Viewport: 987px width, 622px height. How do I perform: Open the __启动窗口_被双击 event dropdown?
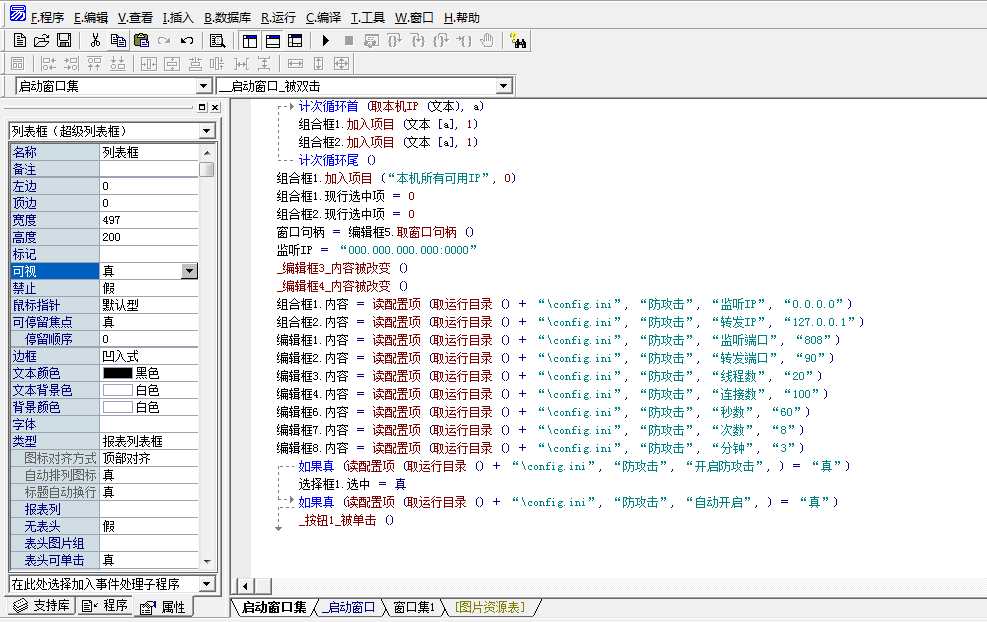(503, 85)
